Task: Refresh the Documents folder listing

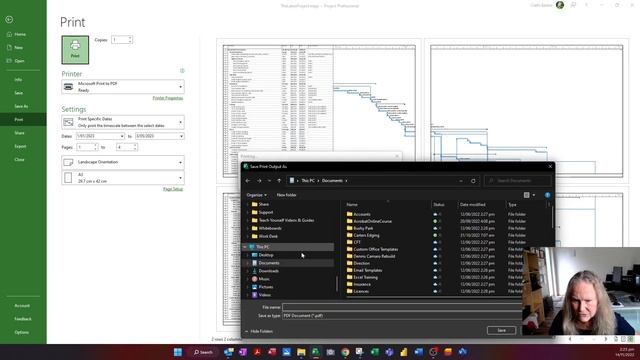Action: 473,180
